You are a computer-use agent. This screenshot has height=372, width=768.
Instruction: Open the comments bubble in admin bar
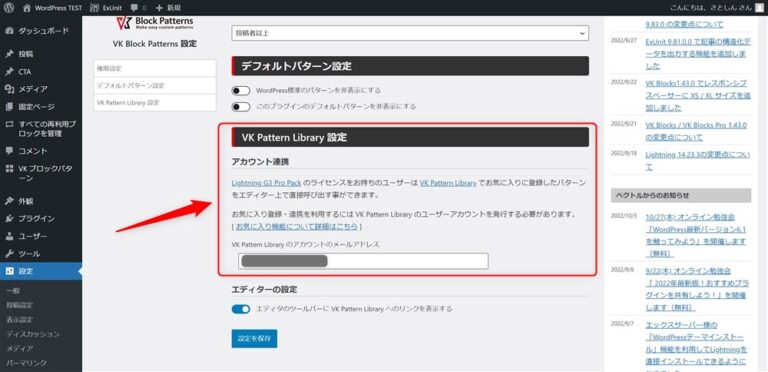[x=139, y=8]
